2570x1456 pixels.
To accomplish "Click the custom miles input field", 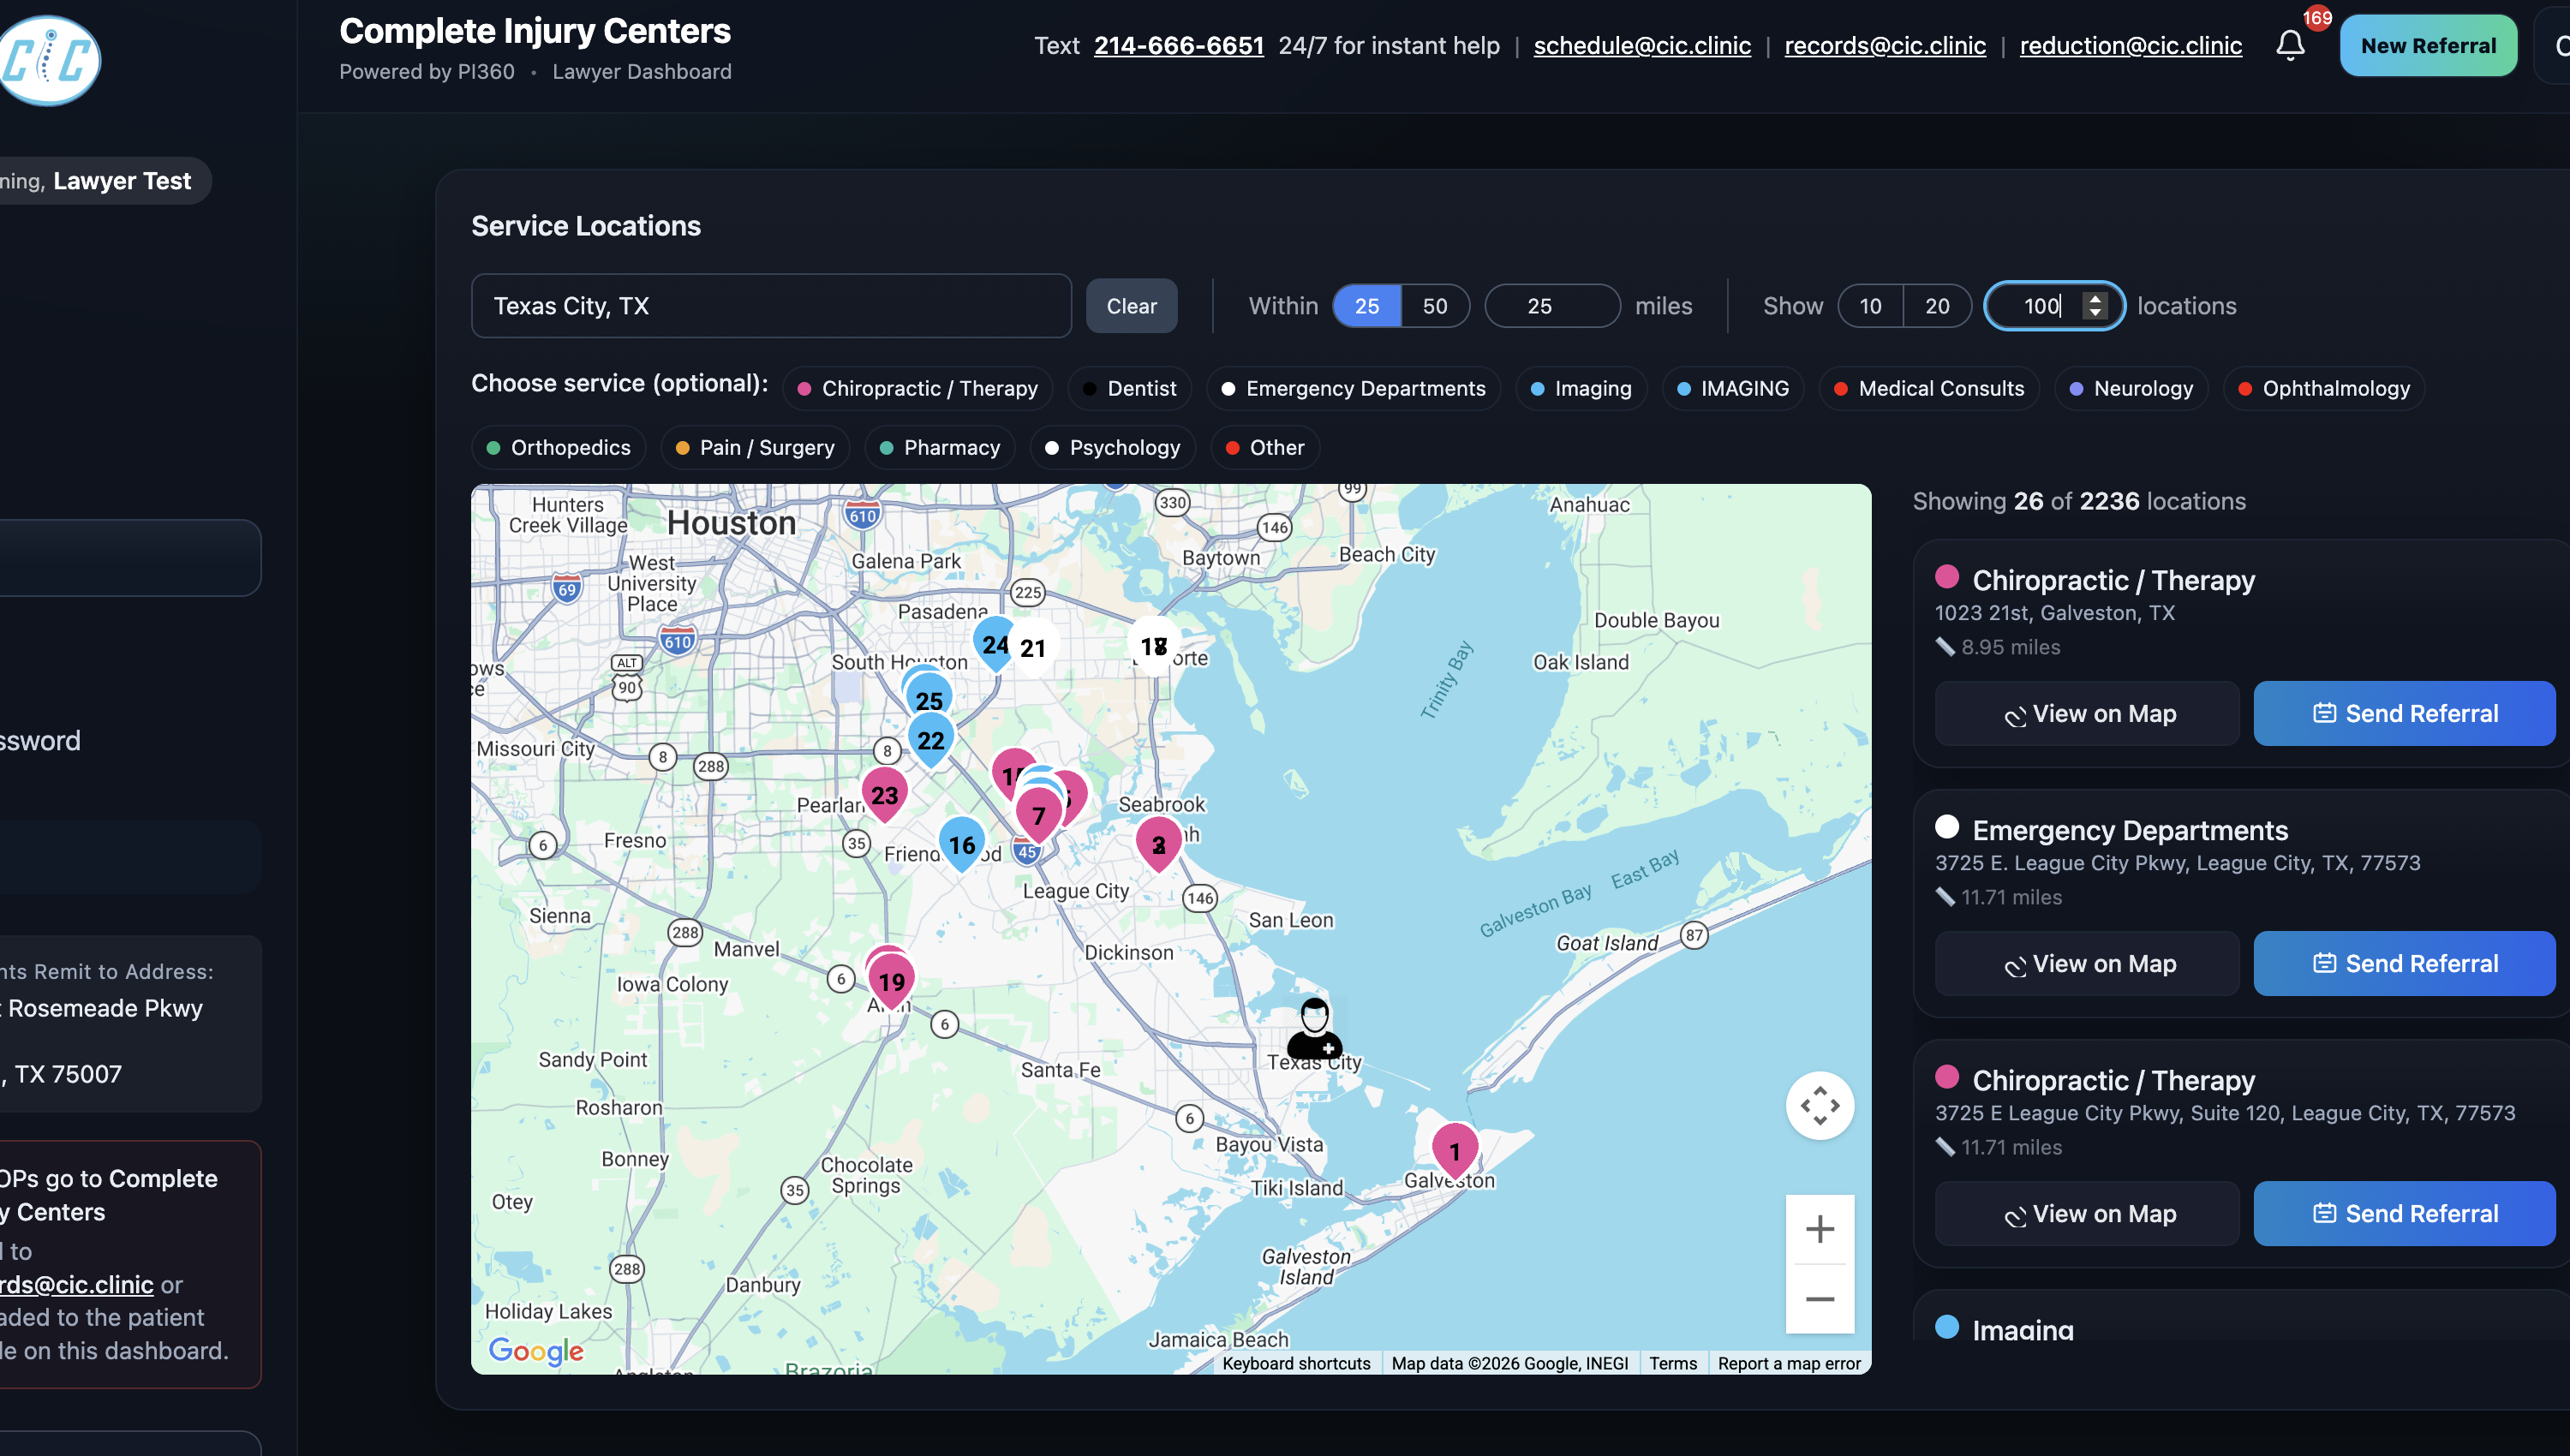I will click(1551, 305).
